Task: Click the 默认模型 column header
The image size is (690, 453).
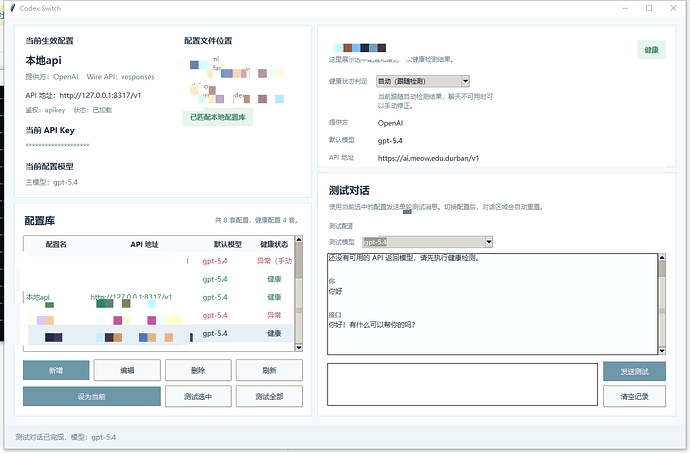Action: (228, 244)
